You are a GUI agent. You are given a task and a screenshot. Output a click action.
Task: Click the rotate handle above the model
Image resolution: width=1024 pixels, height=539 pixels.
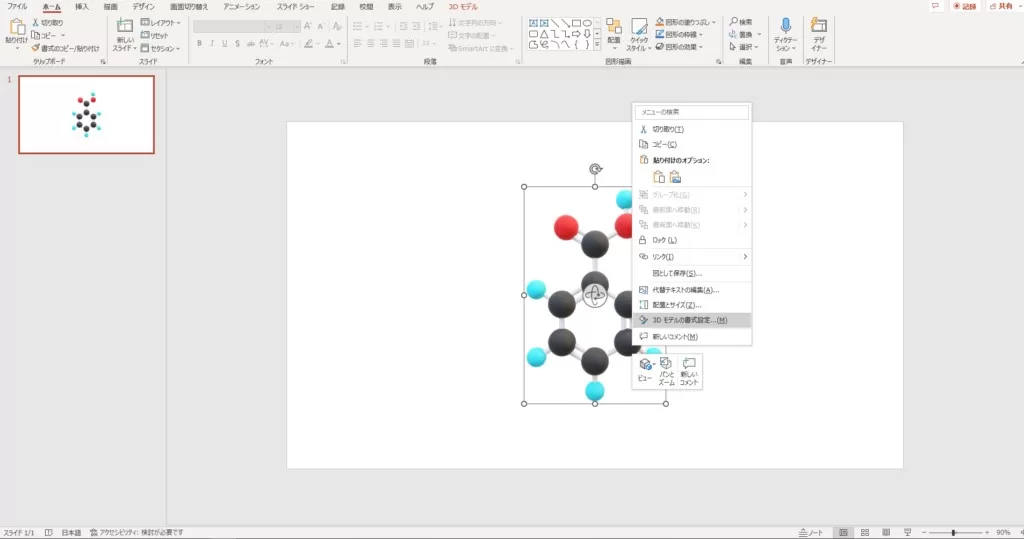coord(595,169)
